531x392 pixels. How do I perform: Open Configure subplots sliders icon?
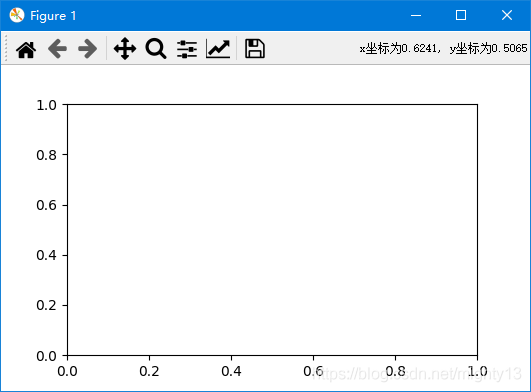(187, 49)
